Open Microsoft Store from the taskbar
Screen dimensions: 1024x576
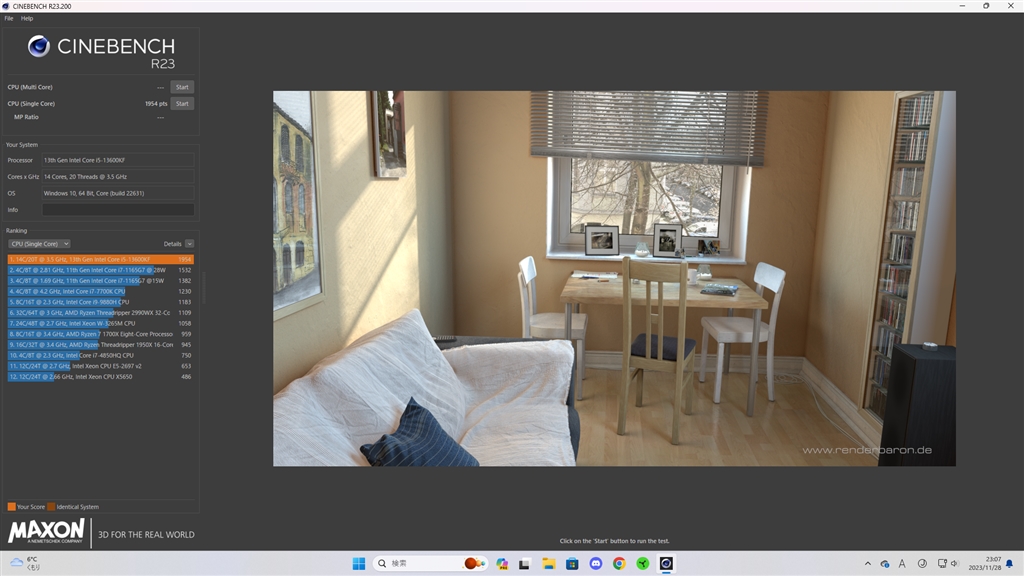click(x=572, y=564)
